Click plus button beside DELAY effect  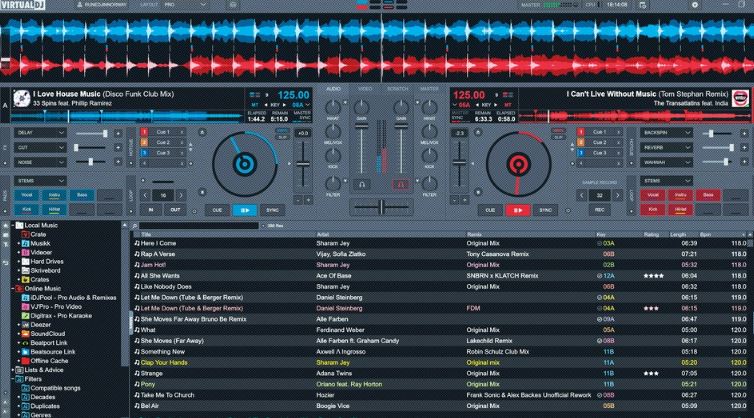coord(118,133)
